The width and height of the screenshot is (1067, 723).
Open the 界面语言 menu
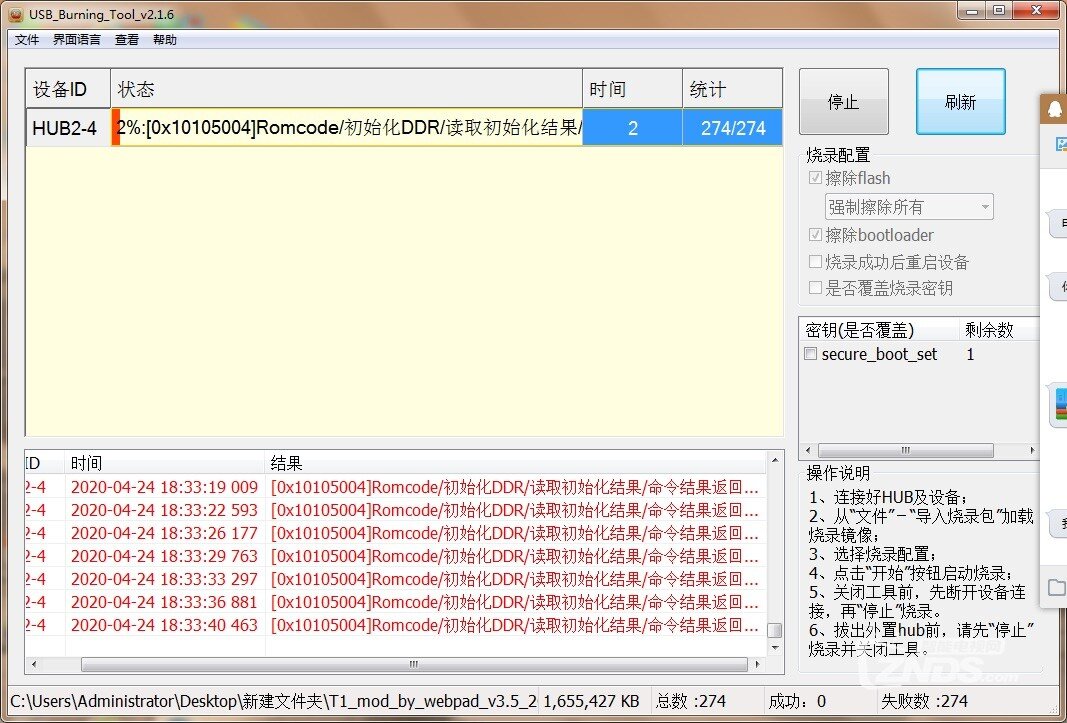tap(76, 39)
